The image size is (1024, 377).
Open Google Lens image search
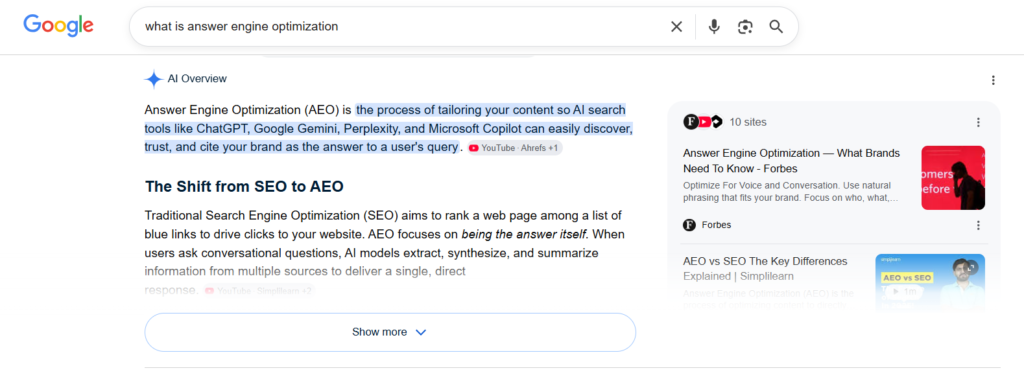(745, 27)
